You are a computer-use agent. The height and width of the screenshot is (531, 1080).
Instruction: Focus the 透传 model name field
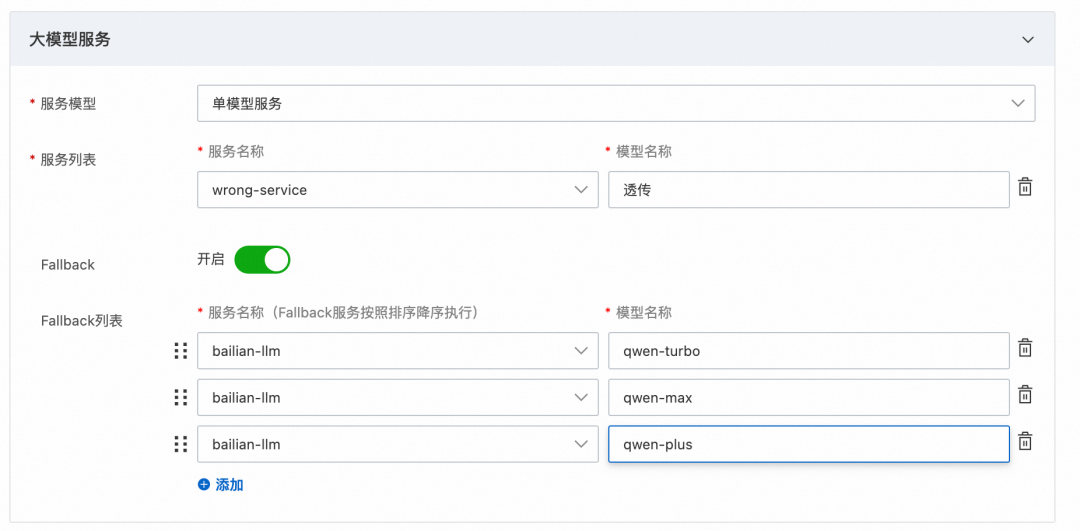tap(809, 189)
